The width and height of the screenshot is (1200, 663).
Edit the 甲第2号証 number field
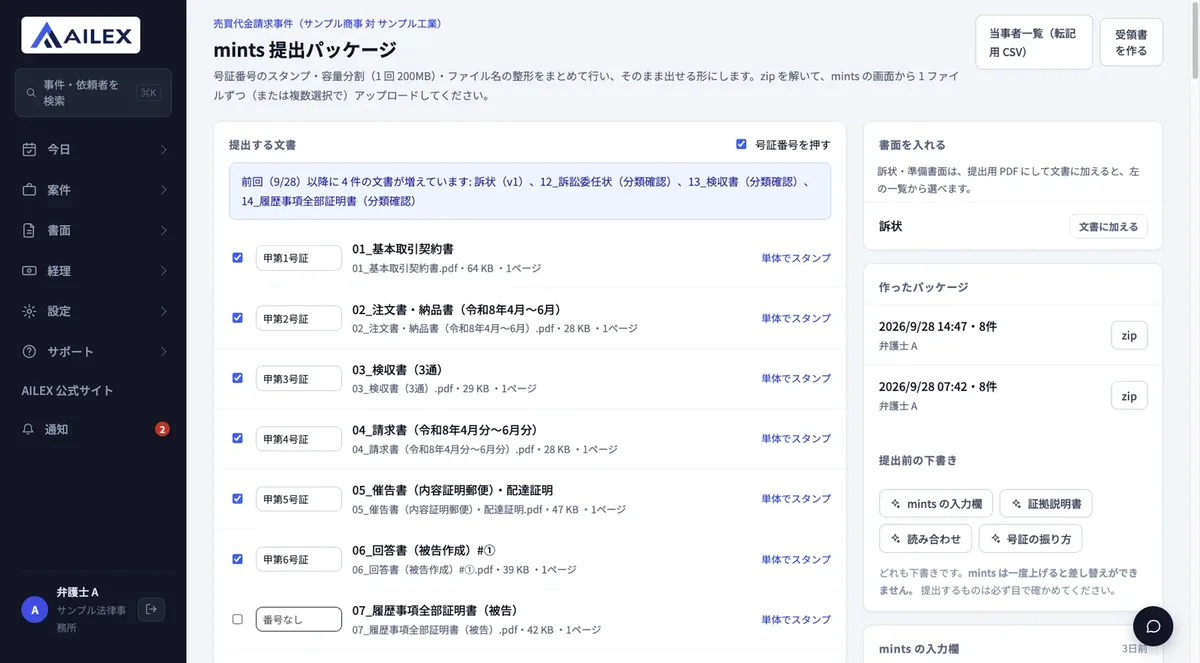click(x=299, y=318)
